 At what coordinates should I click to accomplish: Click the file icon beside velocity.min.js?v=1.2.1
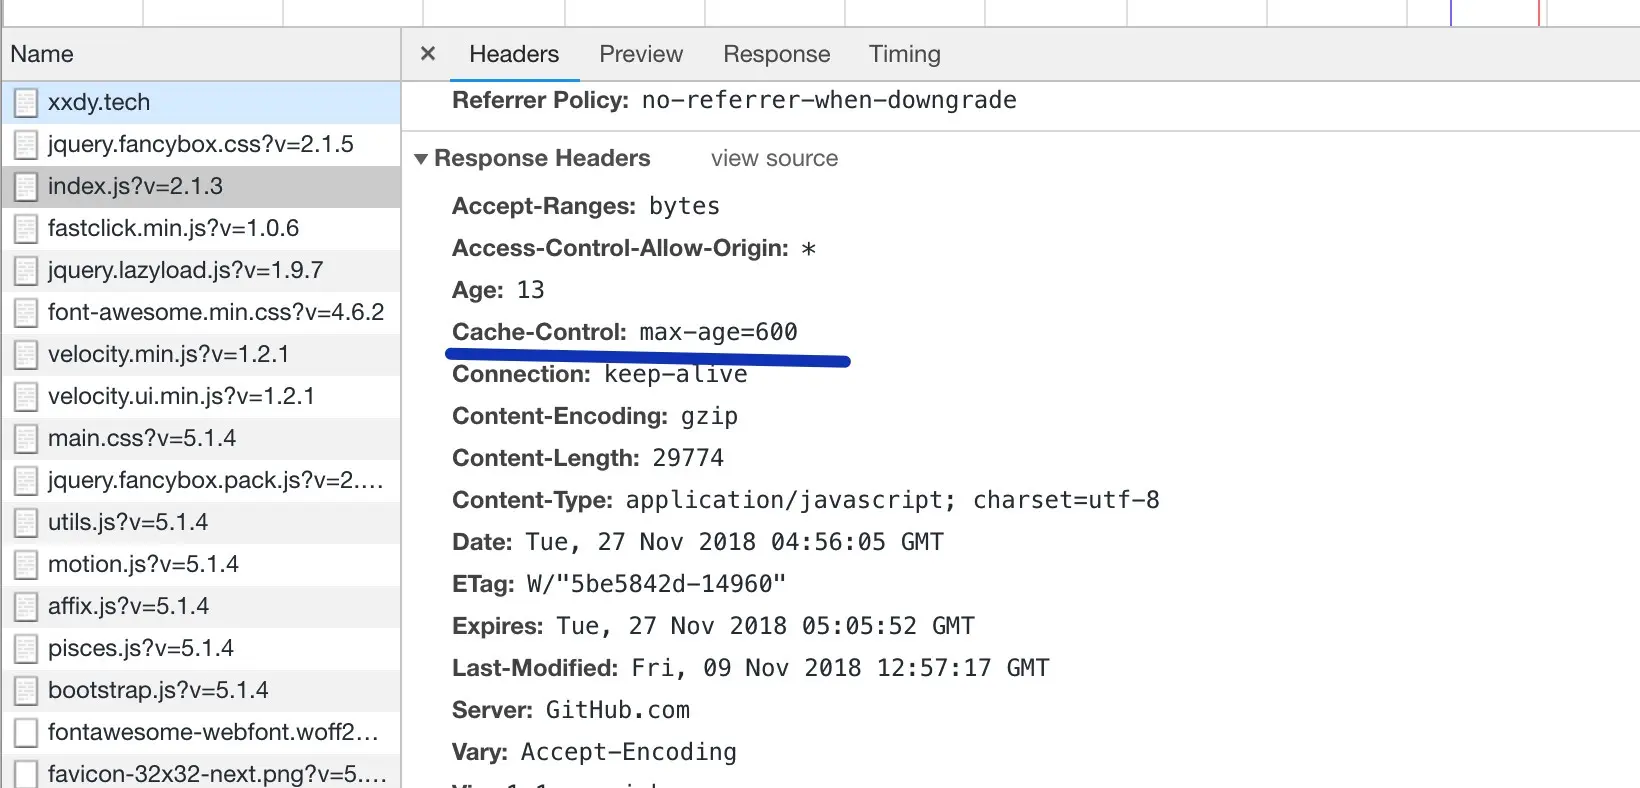point(26,355)
